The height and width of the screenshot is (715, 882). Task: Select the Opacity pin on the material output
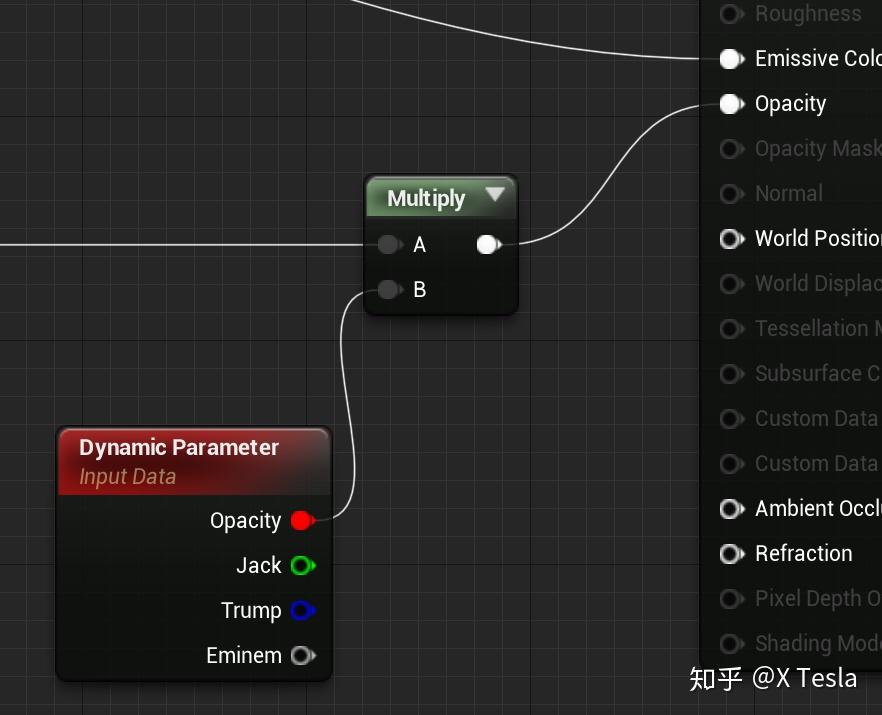pos(731,104)
